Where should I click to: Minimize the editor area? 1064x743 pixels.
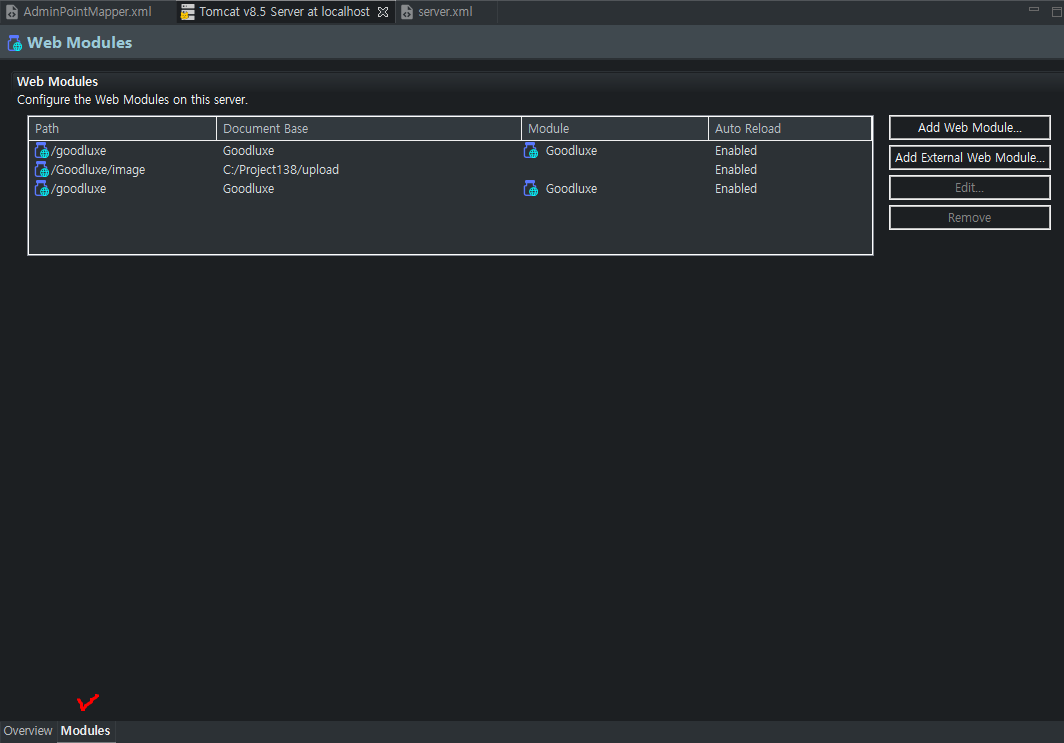click(1034, 9)
